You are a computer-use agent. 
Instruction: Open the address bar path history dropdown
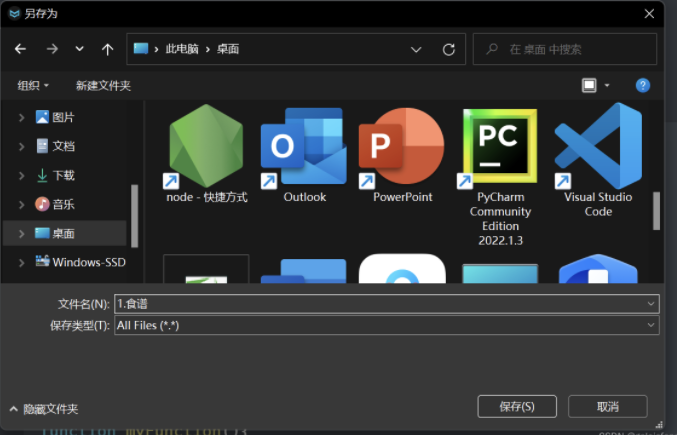coord(417,49)
